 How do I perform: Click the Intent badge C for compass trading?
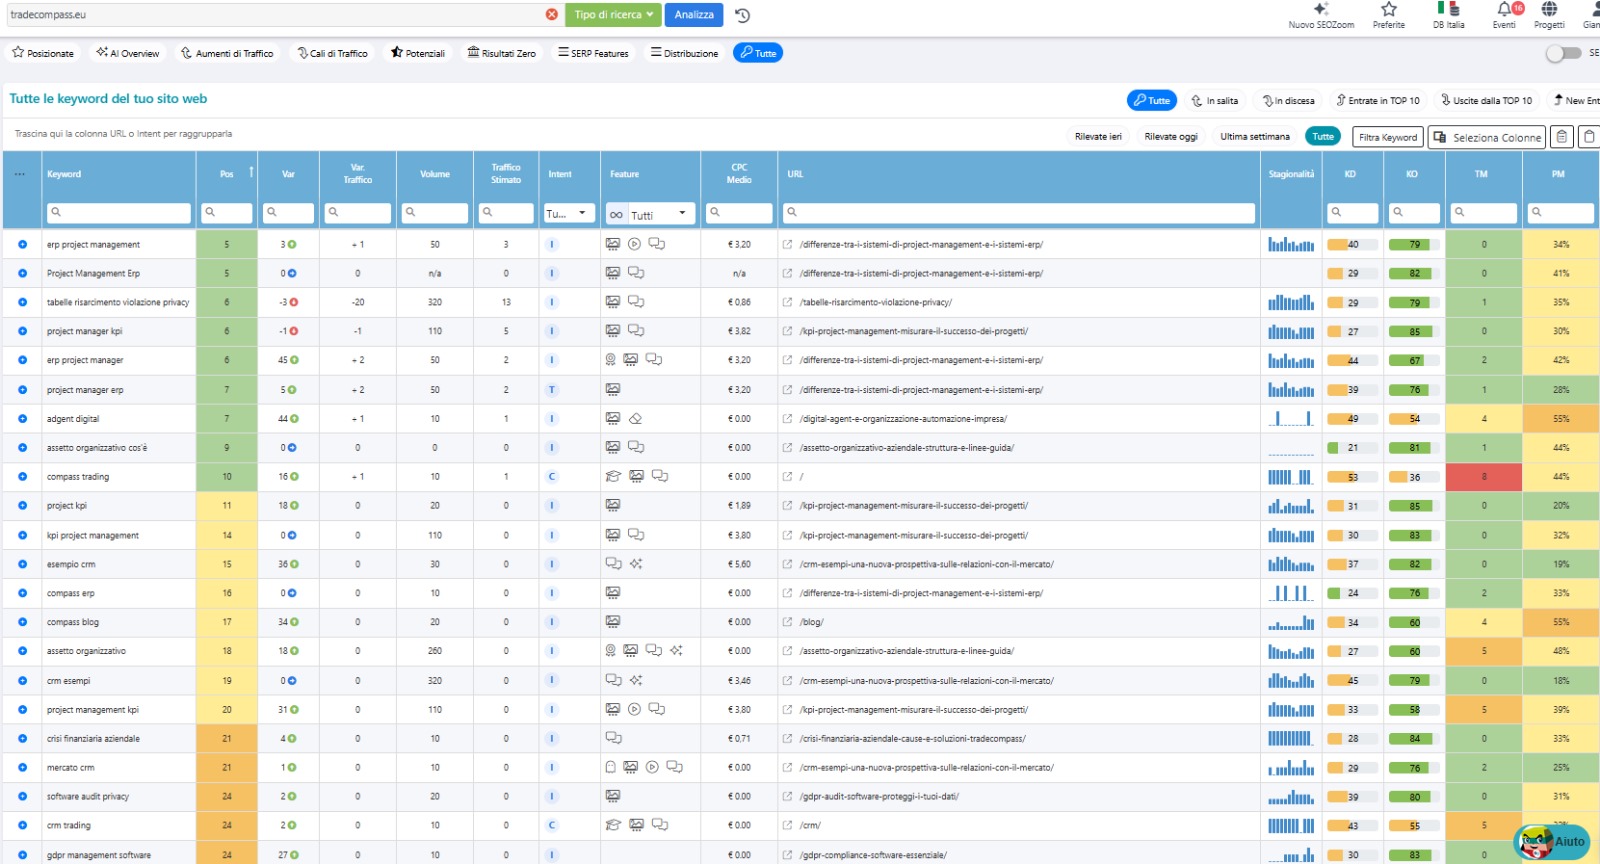point(552,477)
